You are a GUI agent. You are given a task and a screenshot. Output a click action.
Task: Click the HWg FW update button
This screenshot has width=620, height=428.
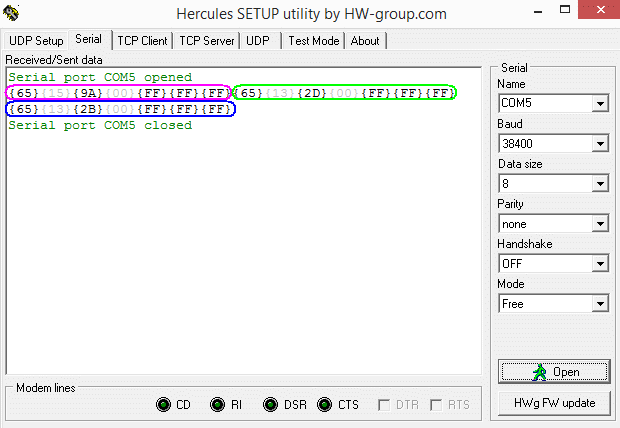tap(553, 403)
